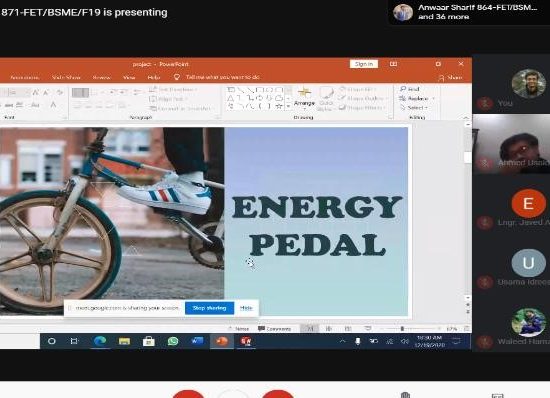Image resolution: width=550 pixels, height=398 pixels.
Task: Open the Word icon in taskbar
Action: coord(197,341)
